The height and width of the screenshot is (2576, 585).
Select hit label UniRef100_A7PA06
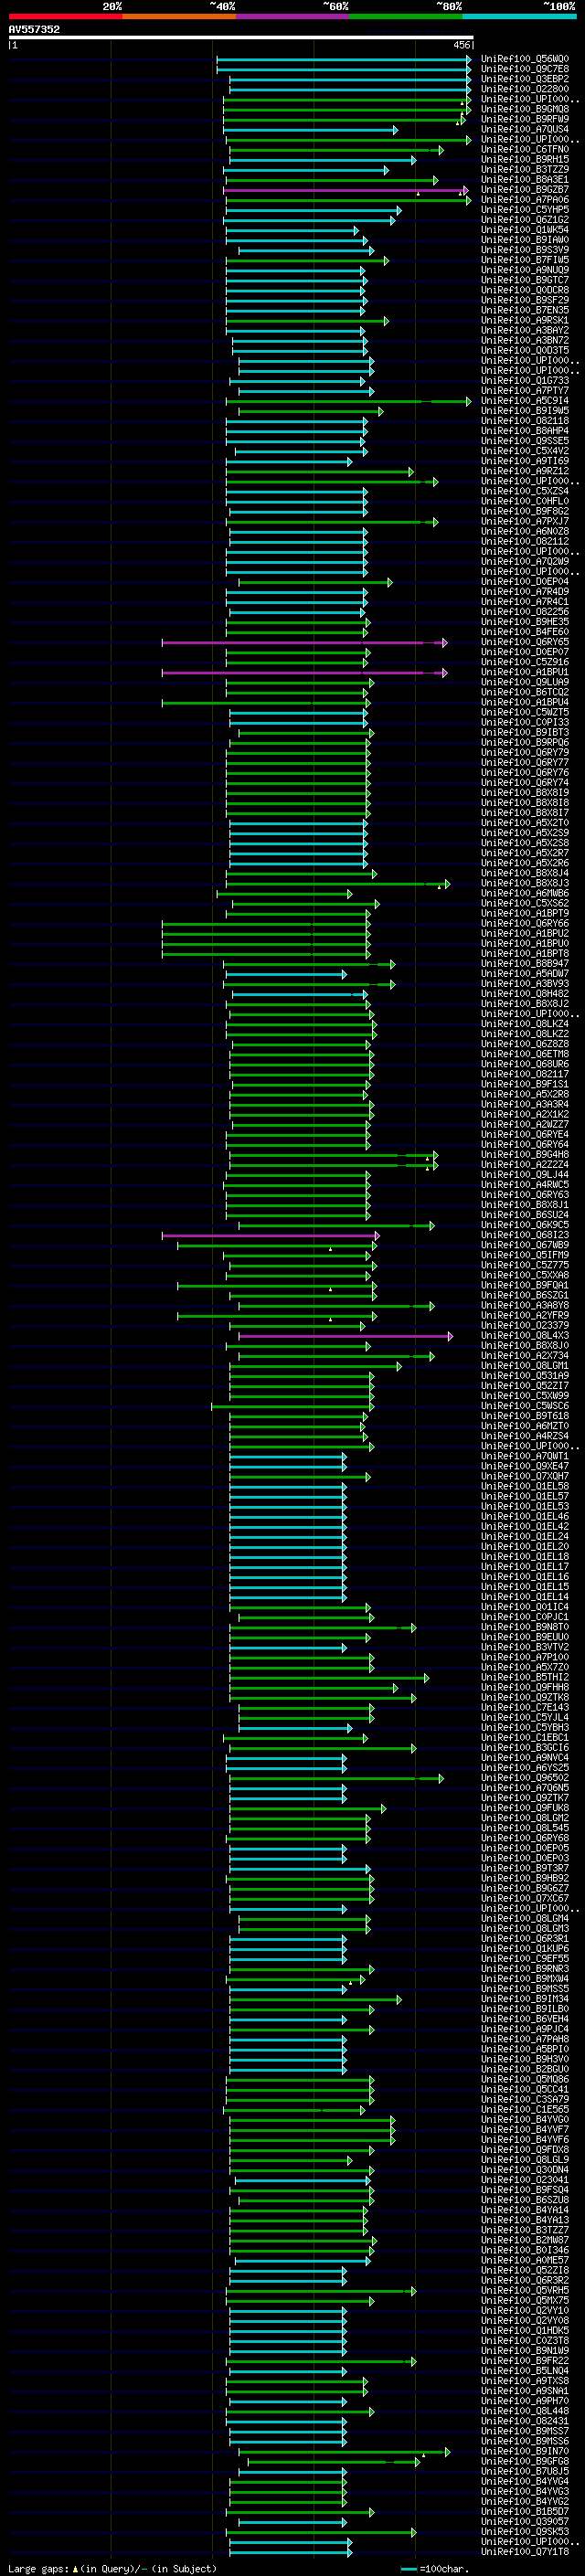click(x=525, y=200)
